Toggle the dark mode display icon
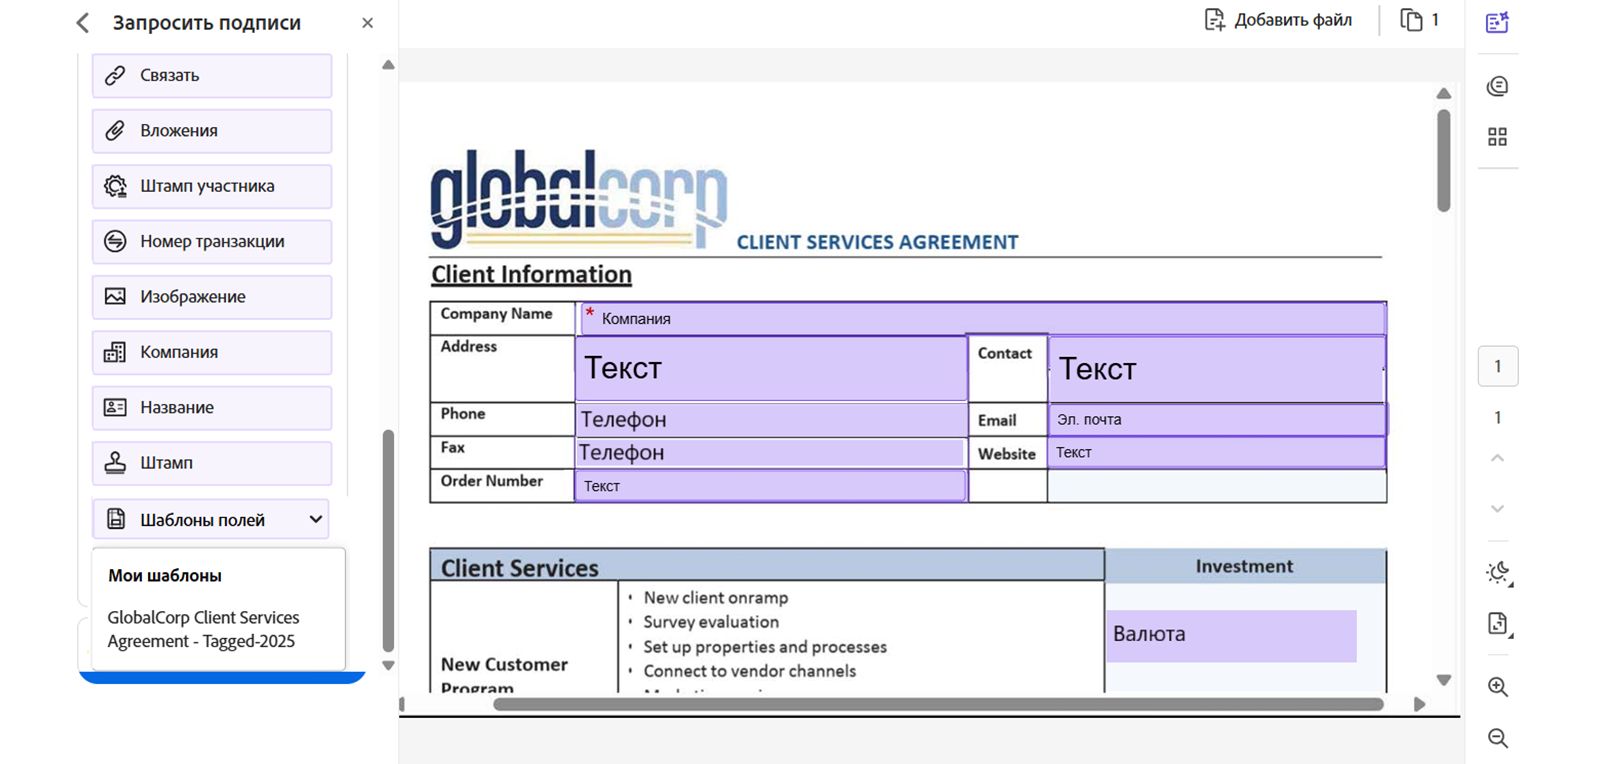Viewport: 1616px width, 764px height. tap(1498, 573)
